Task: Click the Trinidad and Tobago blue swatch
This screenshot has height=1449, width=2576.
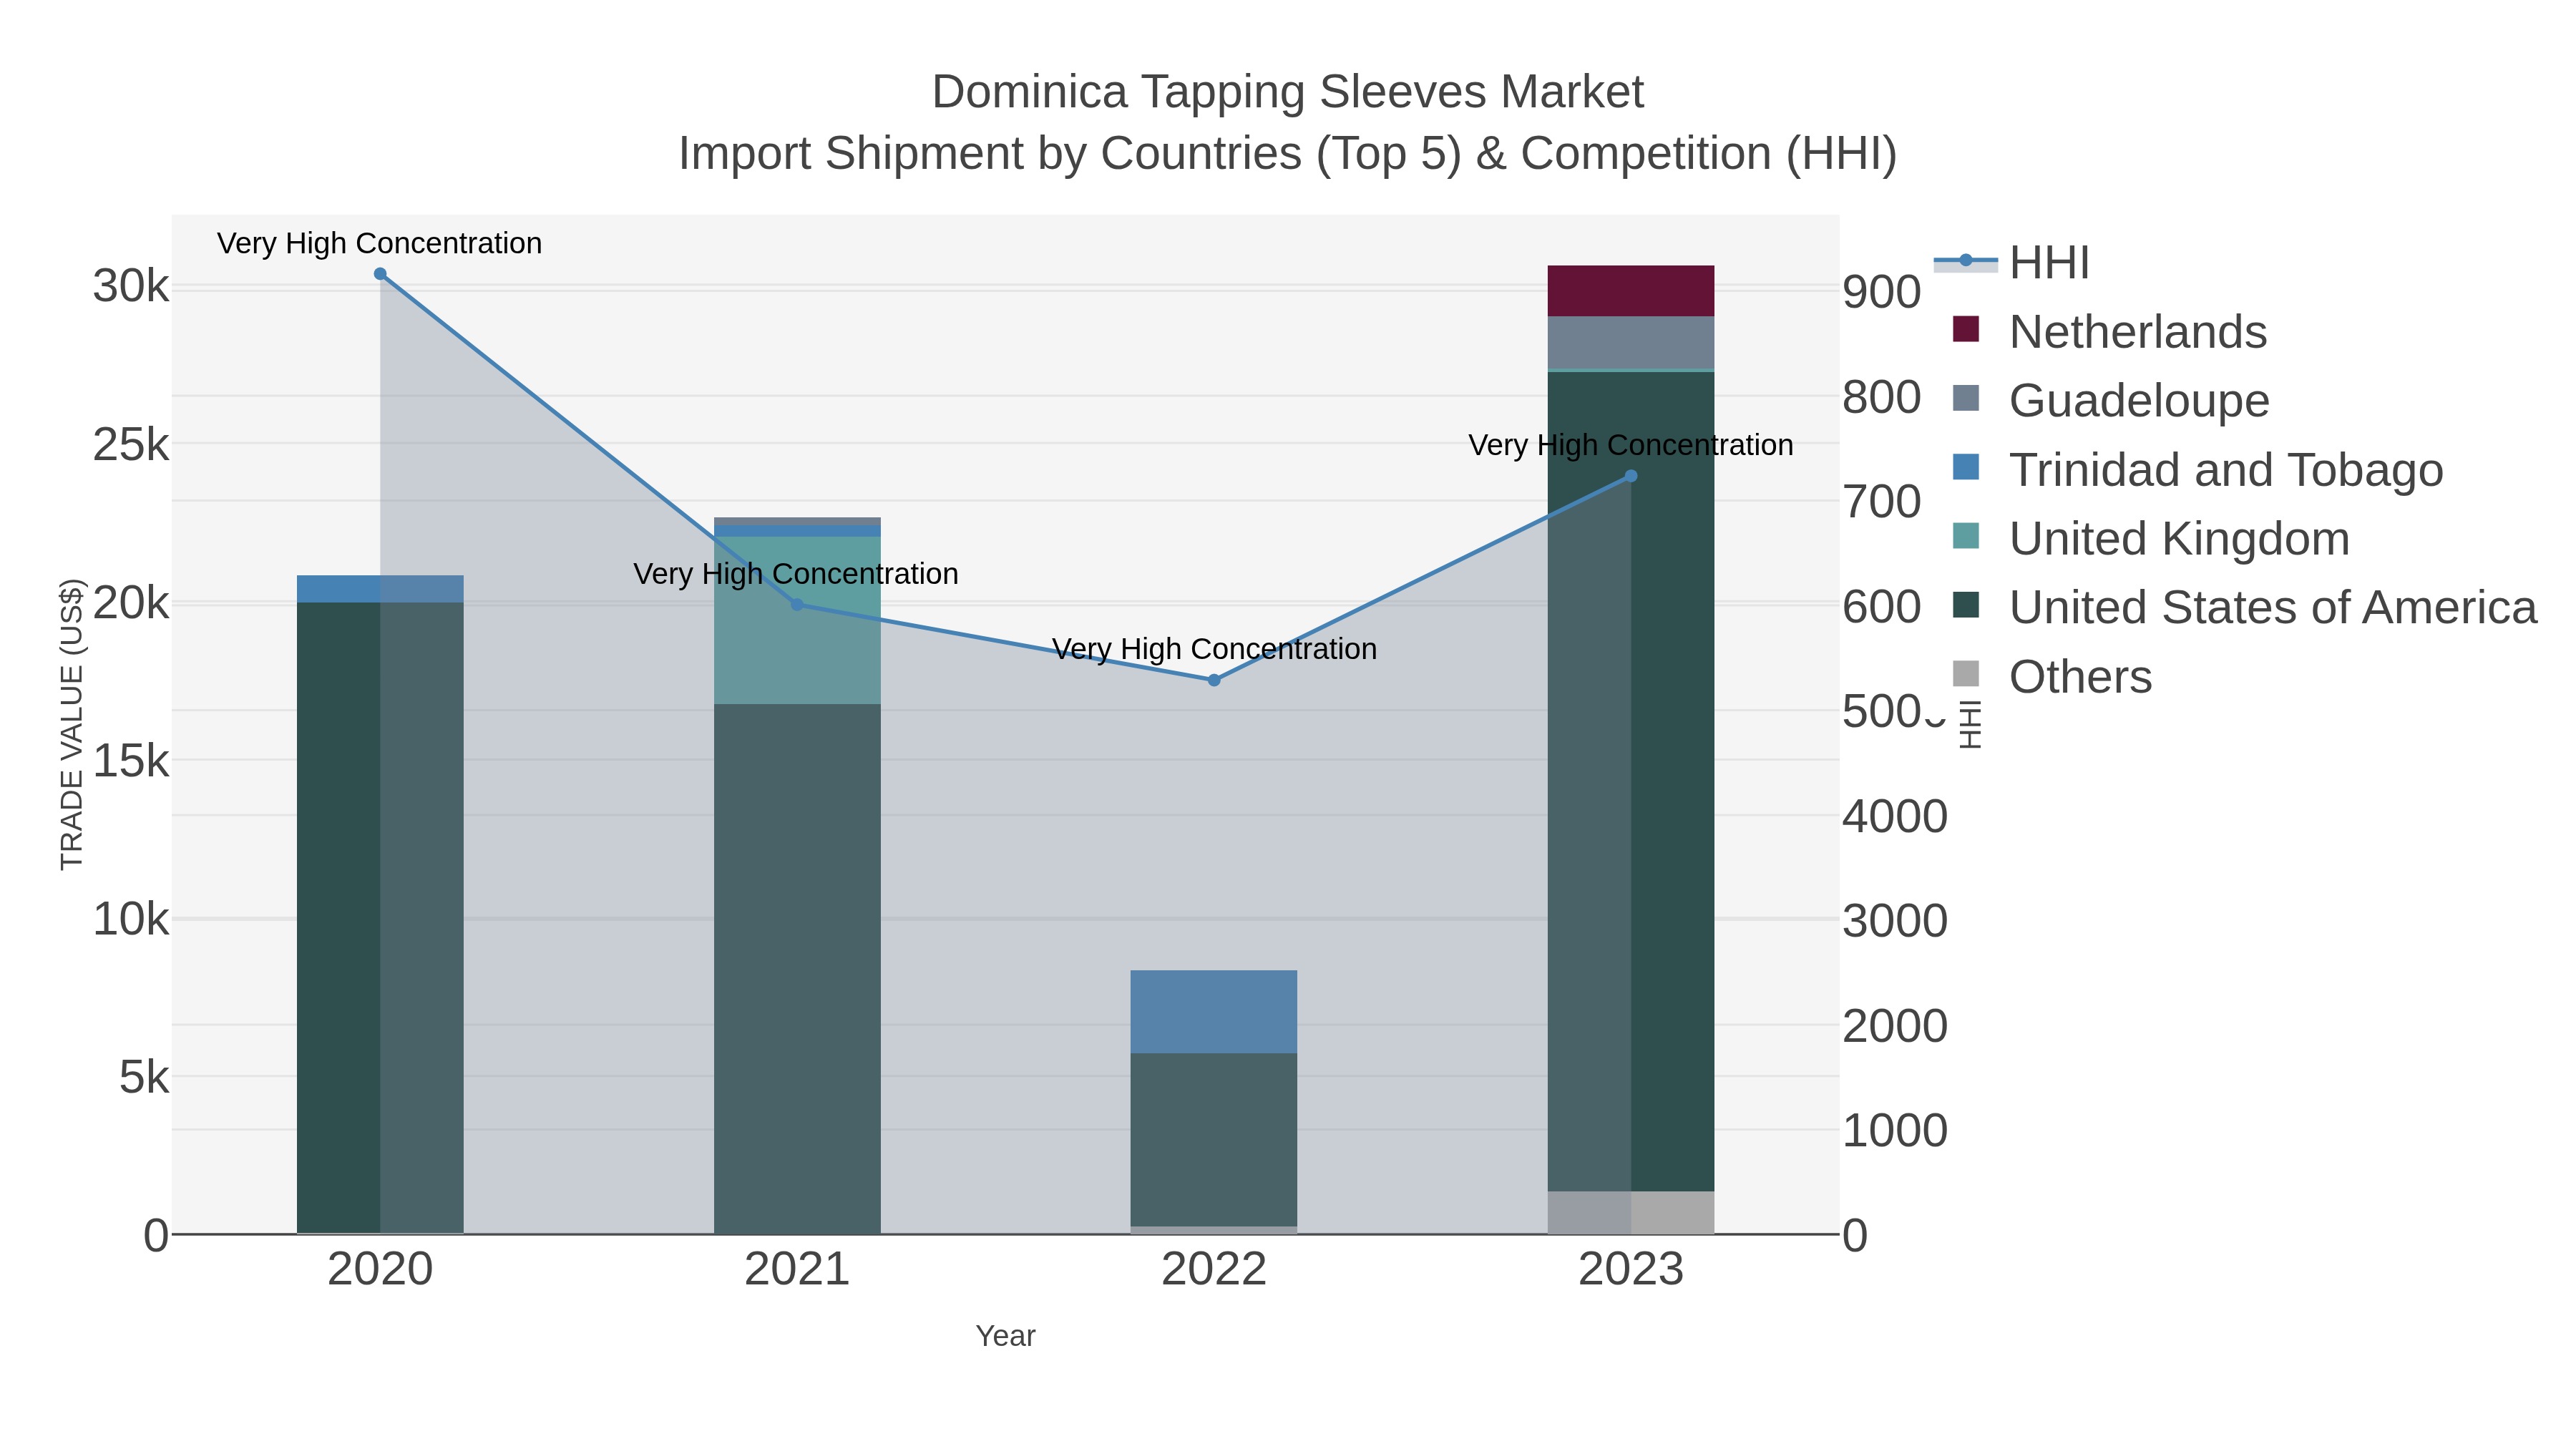Action: (1965, 467)
